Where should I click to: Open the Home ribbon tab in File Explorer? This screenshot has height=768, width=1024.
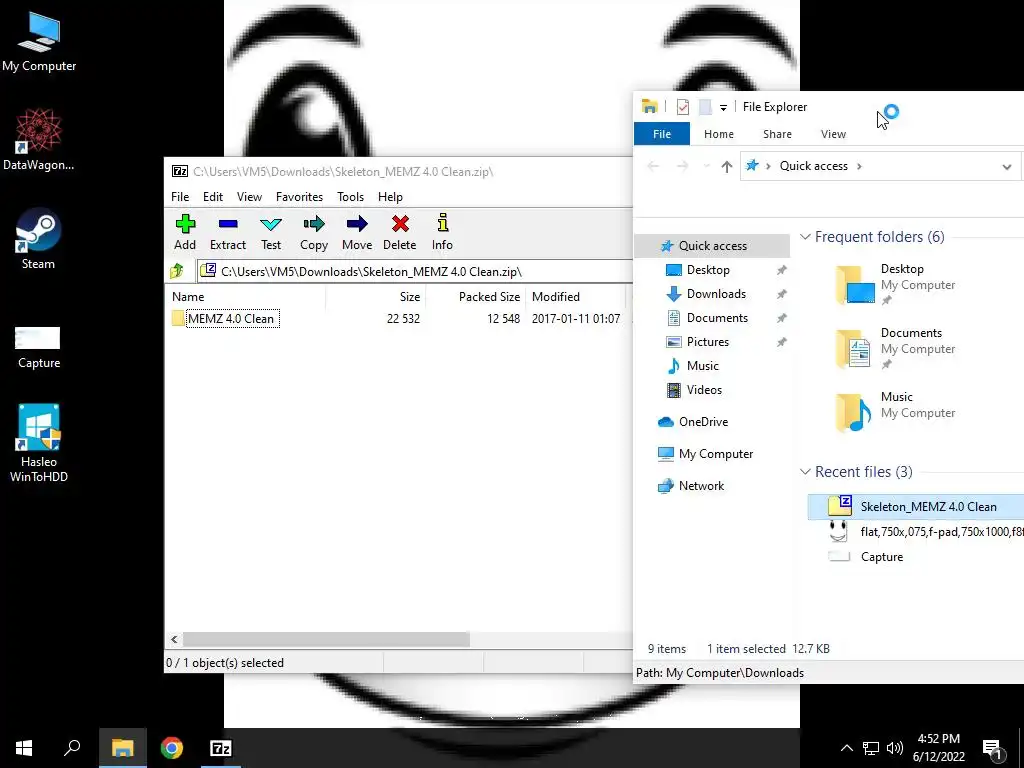pyautogui.click(x=718, y=134)
